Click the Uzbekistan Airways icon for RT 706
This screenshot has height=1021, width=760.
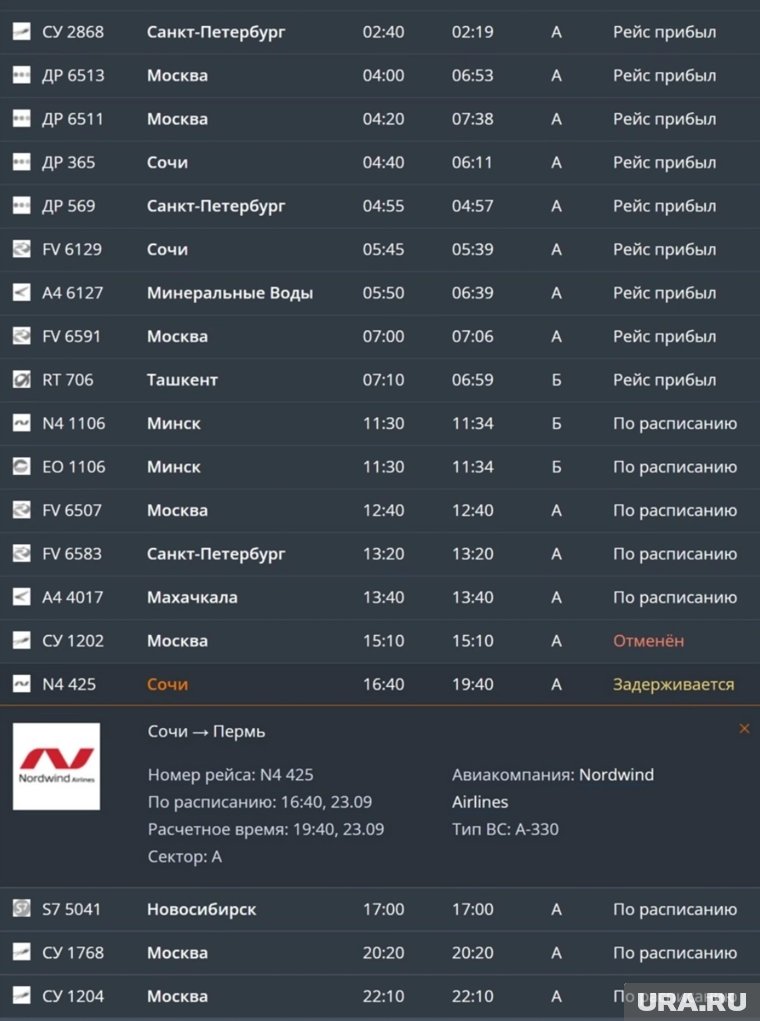tap(21, 379)
